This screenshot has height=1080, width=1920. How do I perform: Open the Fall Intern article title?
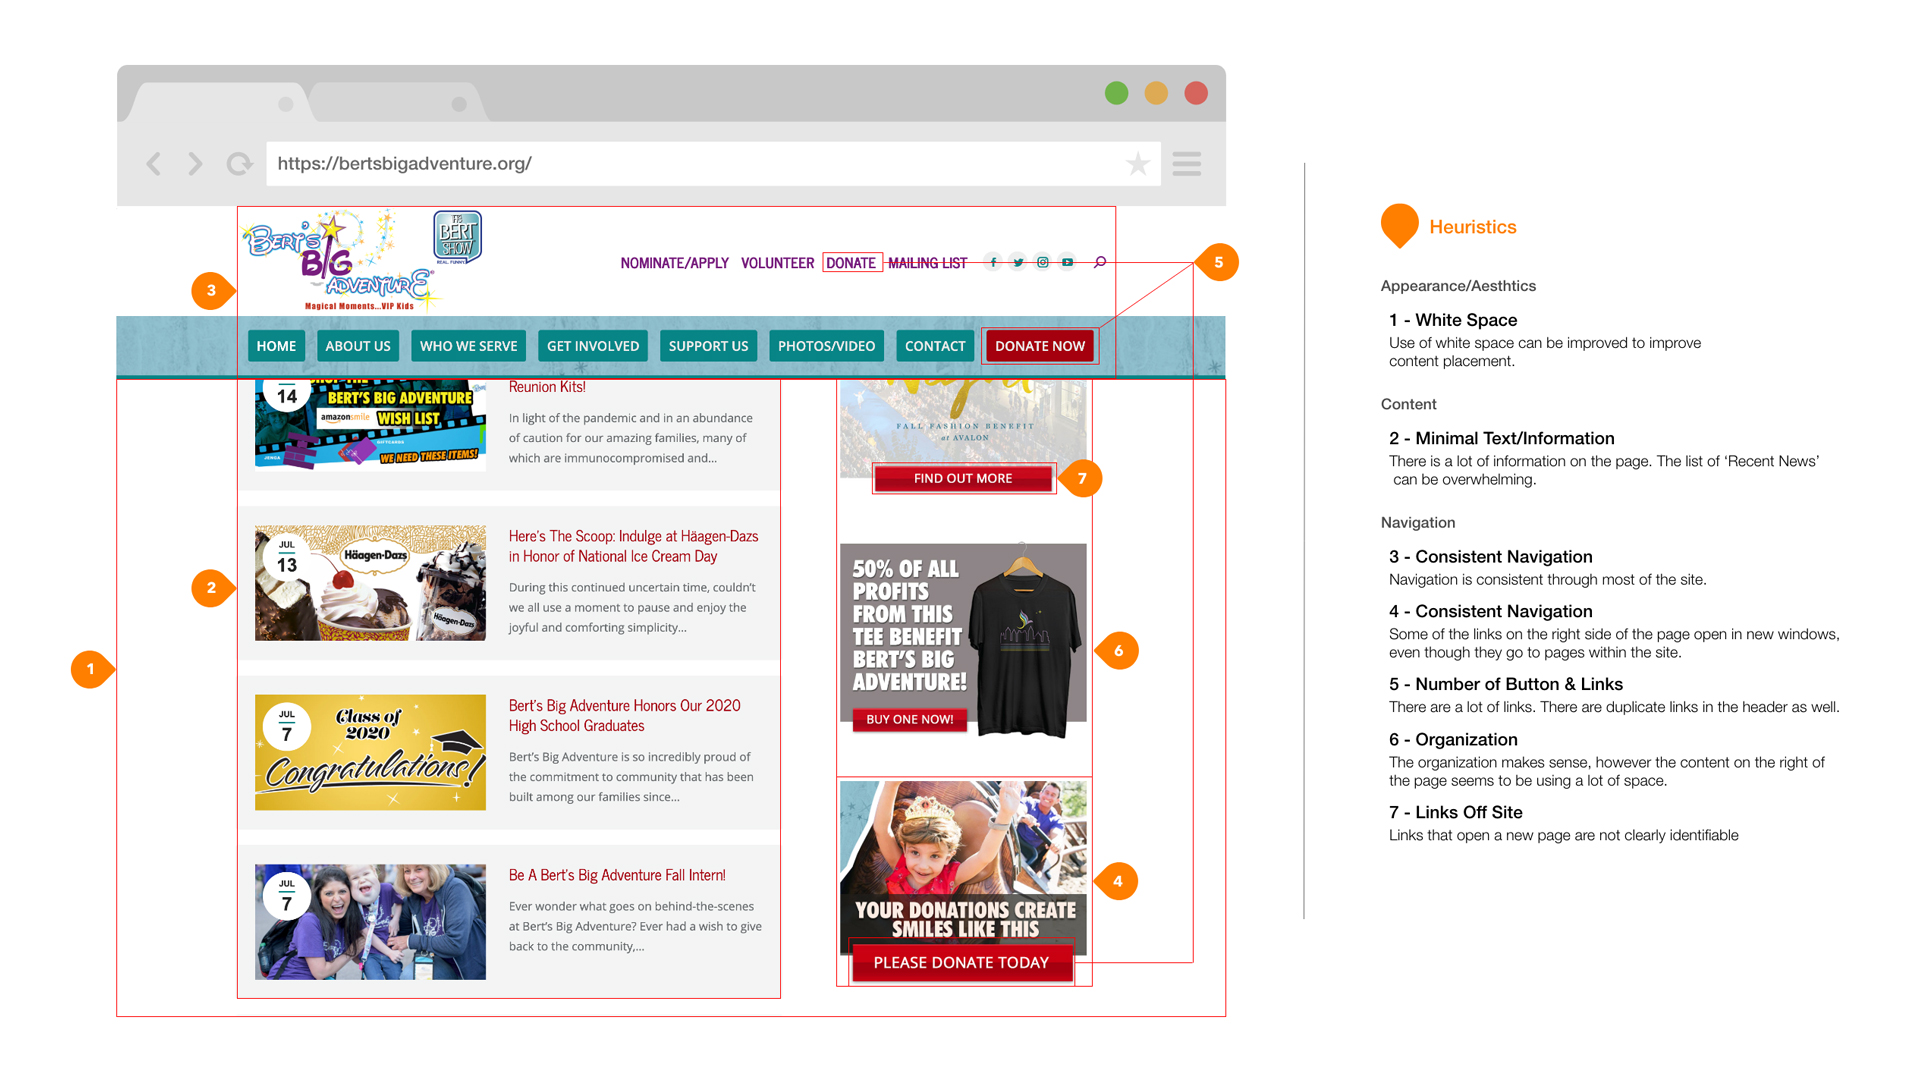(617, 875)
